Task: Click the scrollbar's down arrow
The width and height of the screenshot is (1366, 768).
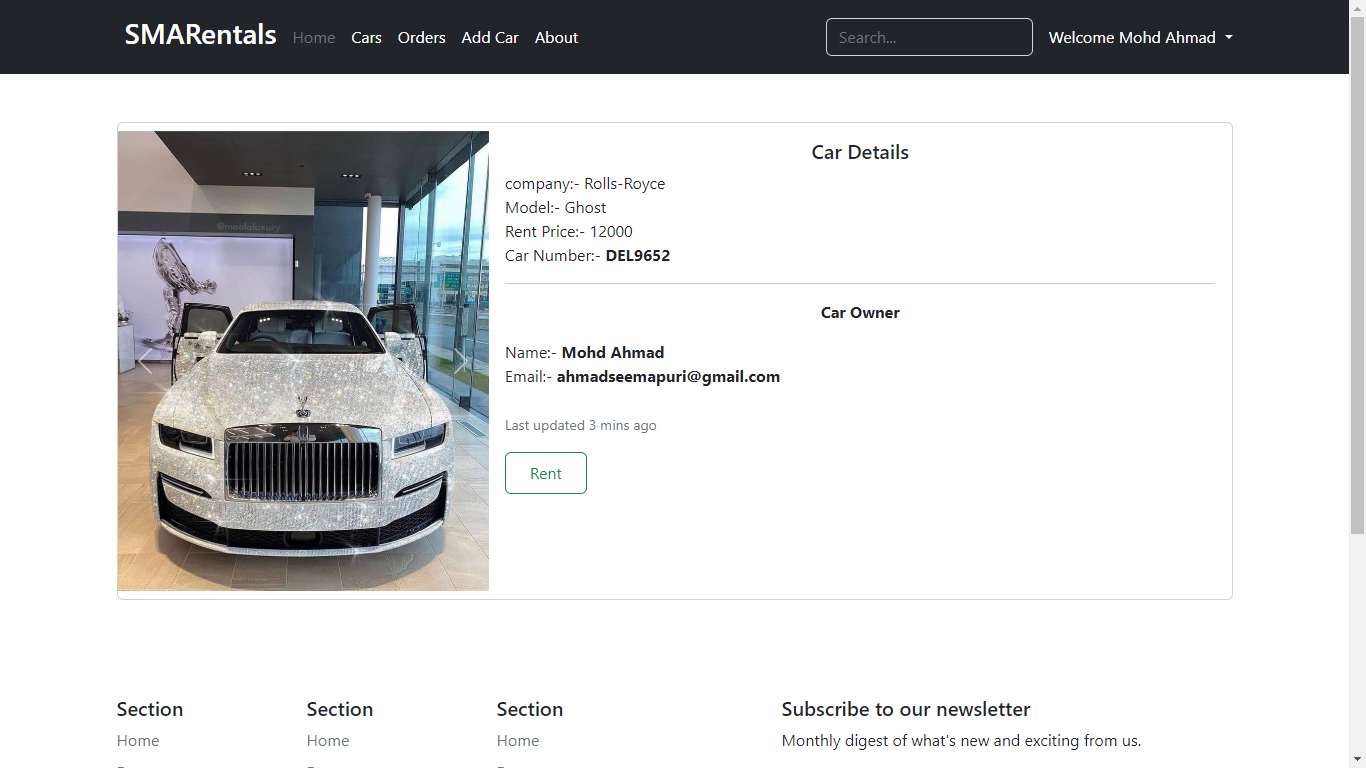Action: pos(1357,759)
